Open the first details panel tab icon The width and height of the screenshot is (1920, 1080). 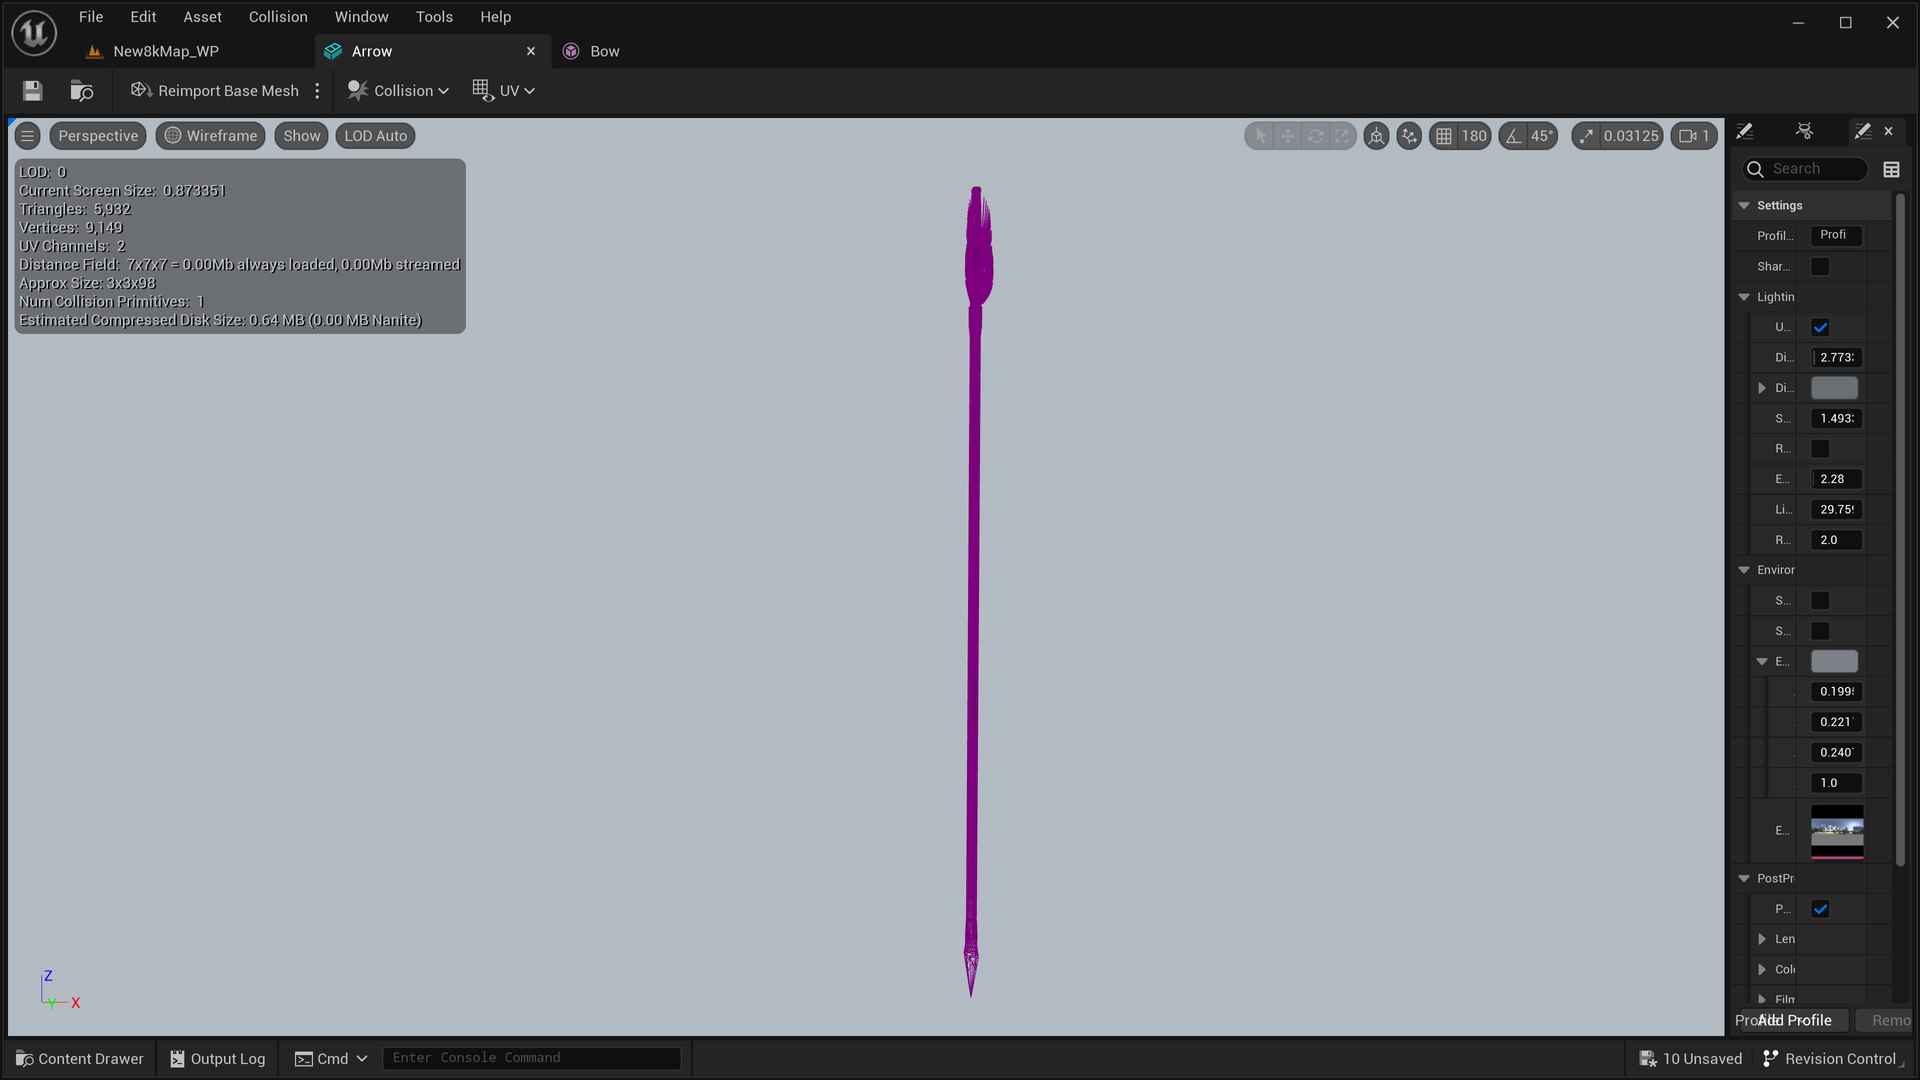(x=1745, y=131)
